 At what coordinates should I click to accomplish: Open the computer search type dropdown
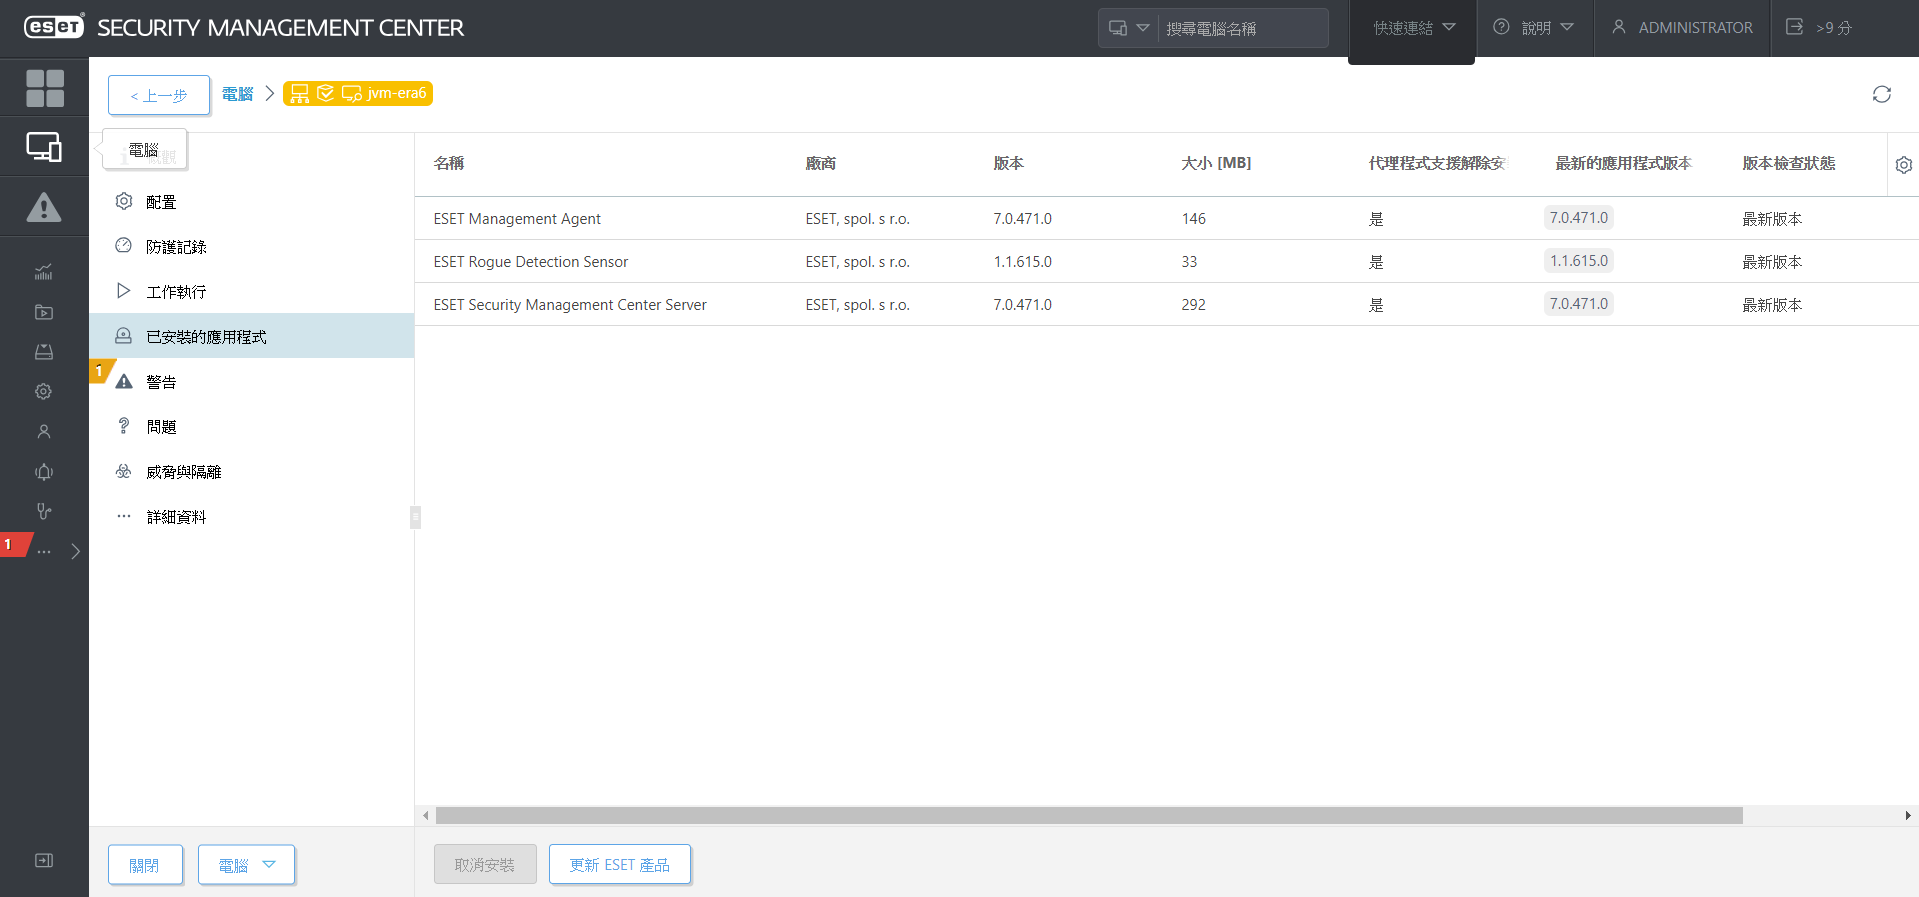(x=1129, y=28)
